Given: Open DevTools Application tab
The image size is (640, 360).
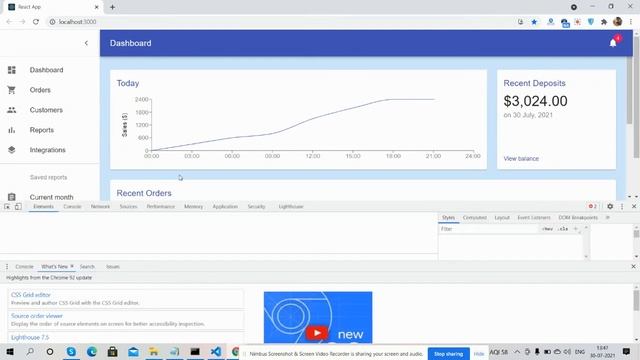Looking at the screenshot, I should click(225, 207).
